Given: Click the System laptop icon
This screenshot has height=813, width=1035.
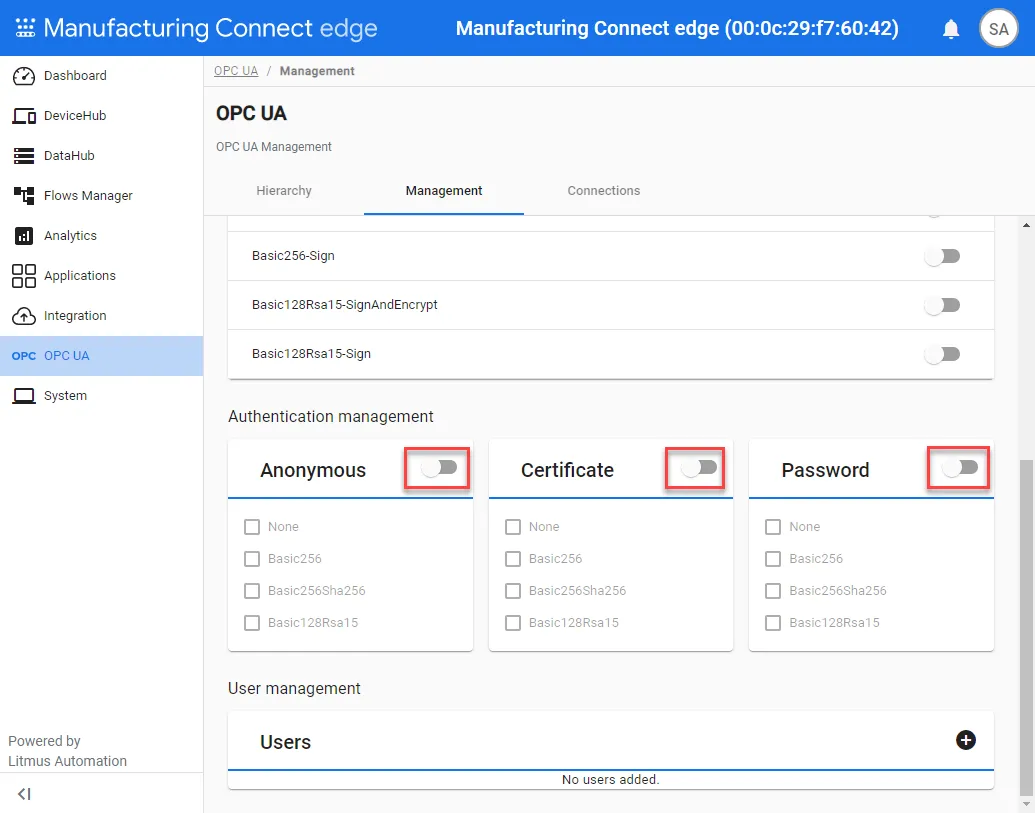Looking at the screenshot, I should [x=24, y=396].
